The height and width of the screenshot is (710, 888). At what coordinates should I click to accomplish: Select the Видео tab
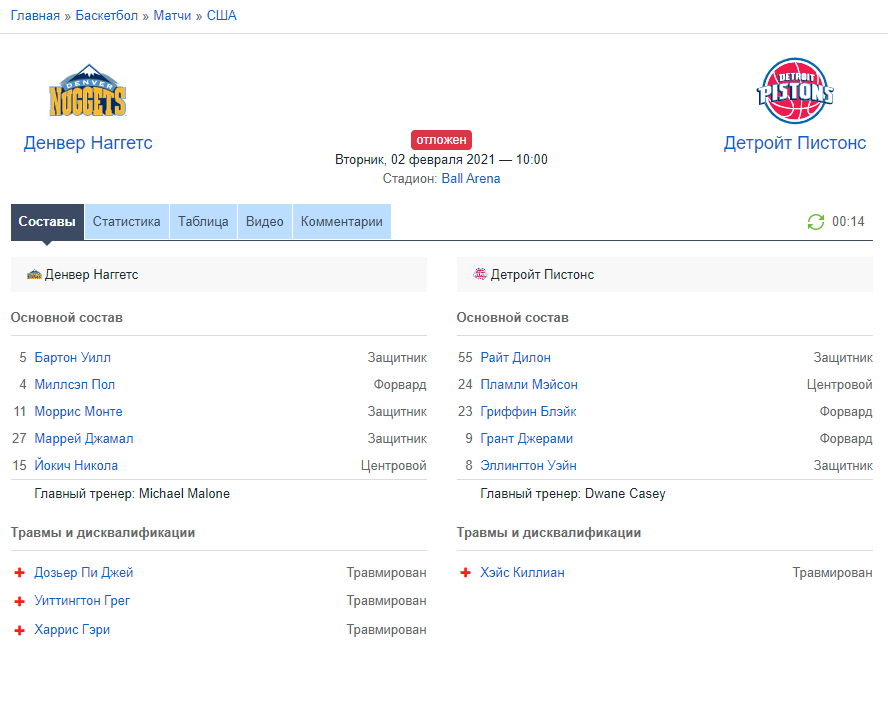click(x=265, y=222)
